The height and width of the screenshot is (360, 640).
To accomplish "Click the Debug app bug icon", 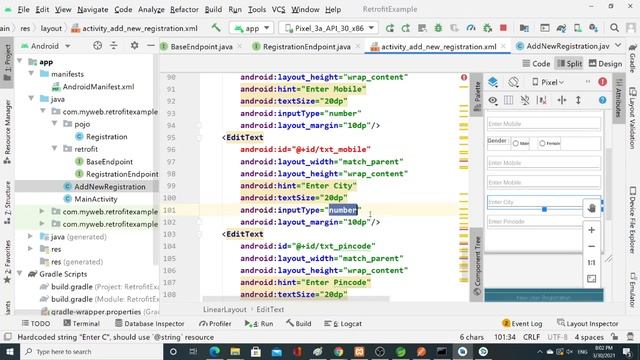I will (x=438, y=28).
